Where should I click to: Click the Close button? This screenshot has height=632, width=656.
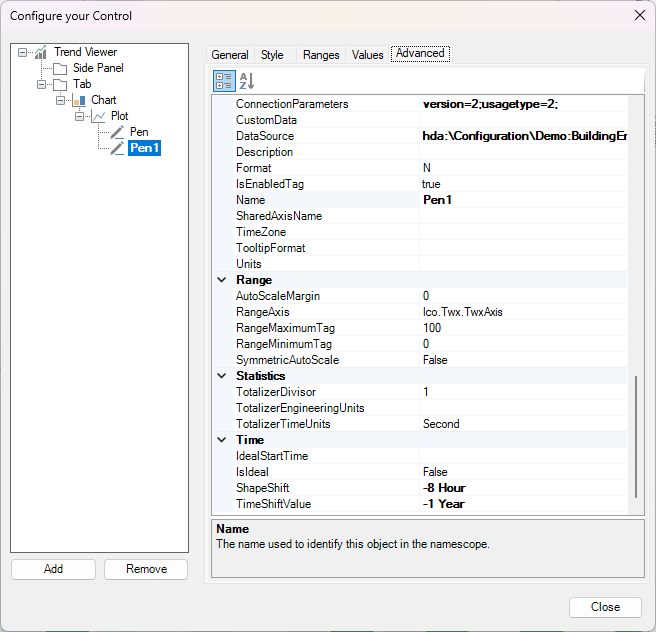[x=605, y=607]
